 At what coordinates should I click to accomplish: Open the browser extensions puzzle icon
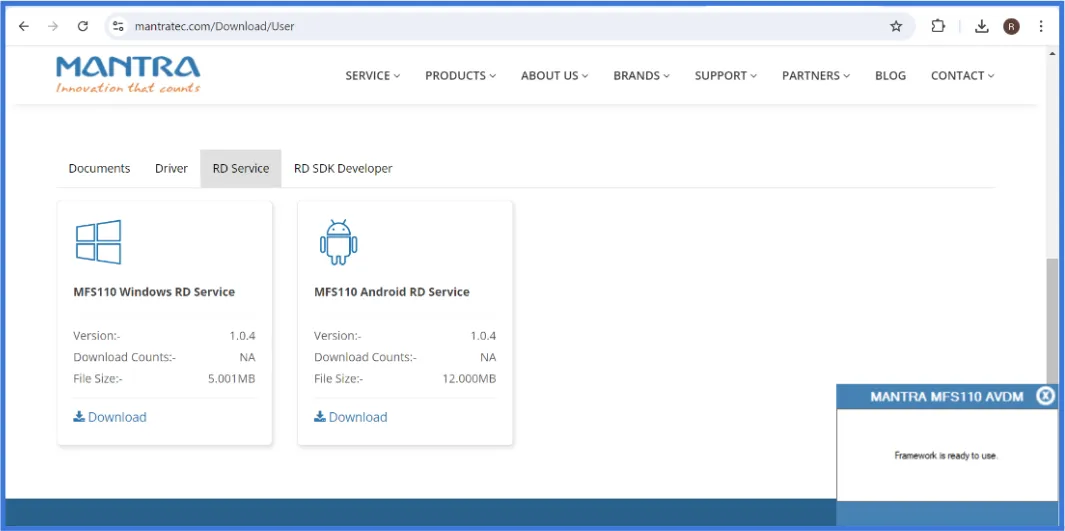point(938,26)
